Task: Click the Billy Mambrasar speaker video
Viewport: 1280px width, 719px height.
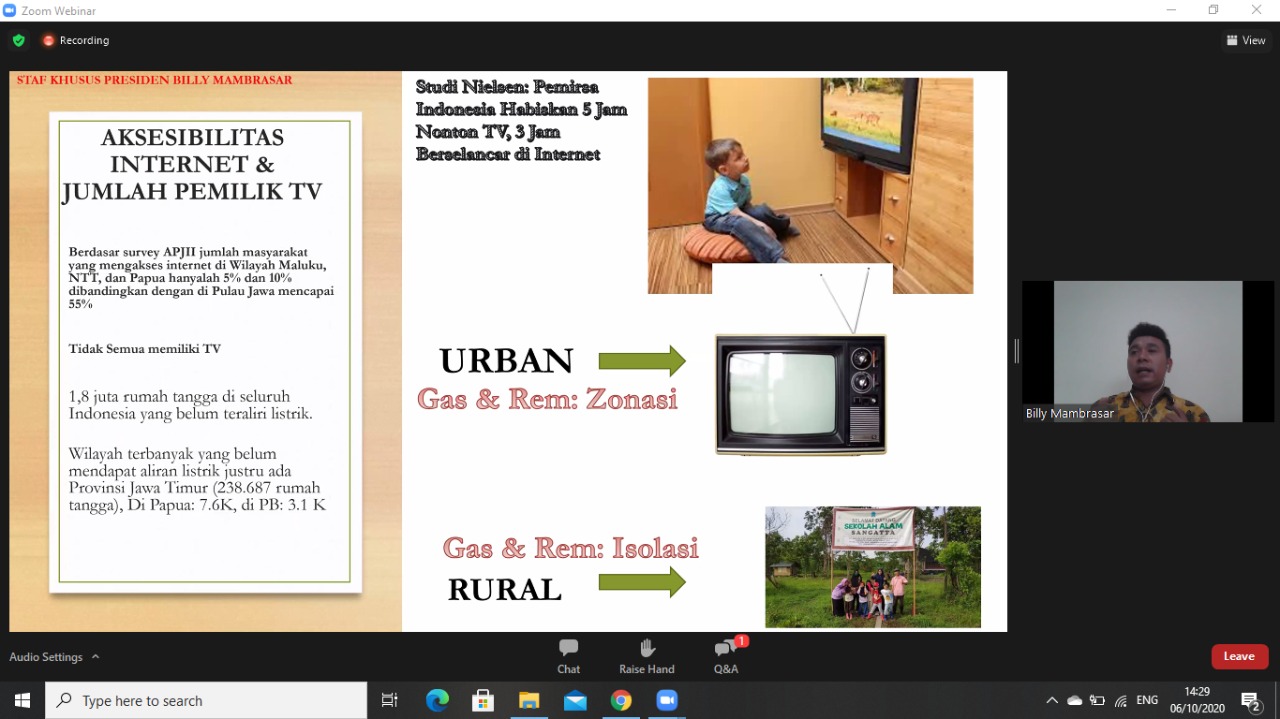Action: [x=1148, y=351]
